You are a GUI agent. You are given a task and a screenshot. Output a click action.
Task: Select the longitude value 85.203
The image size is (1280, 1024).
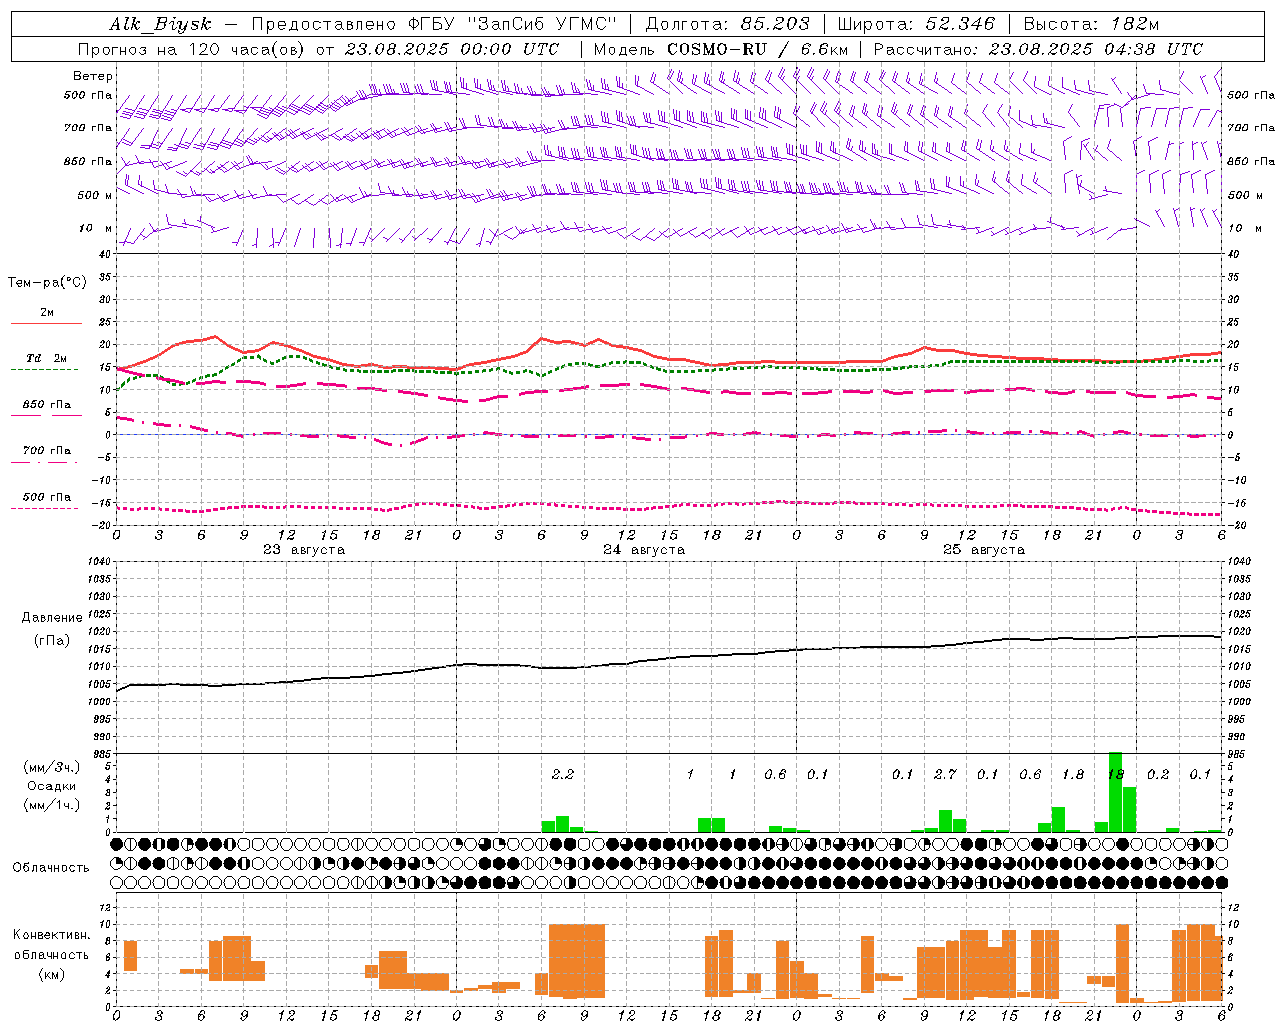coord(775,24)
